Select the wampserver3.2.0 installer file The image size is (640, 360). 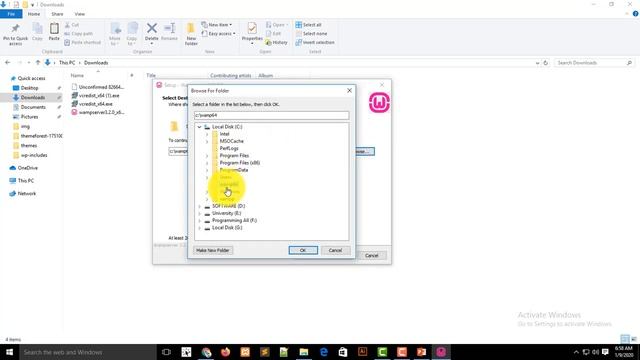pyautogui.click(x=101, y=112)
